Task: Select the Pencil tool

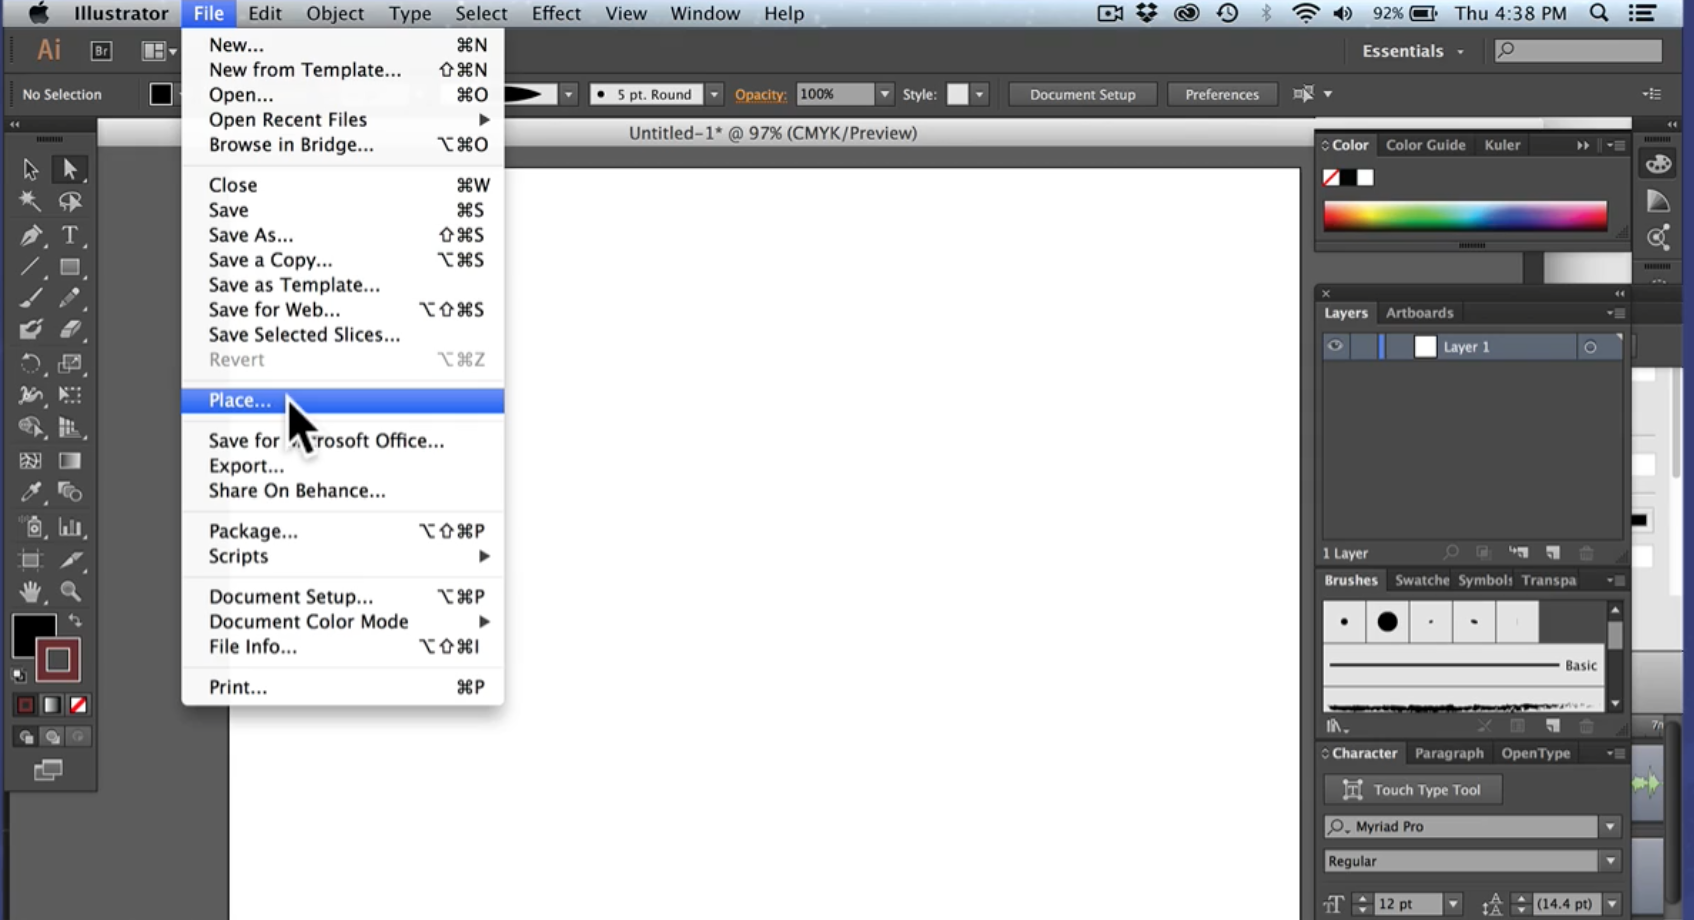Action: coord(69,298)
